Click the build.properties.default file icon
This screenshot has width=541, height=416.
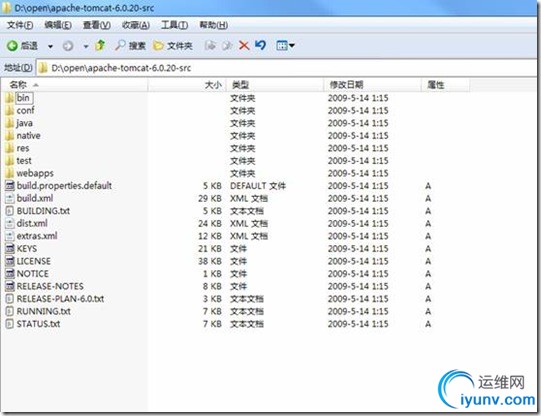10,186
